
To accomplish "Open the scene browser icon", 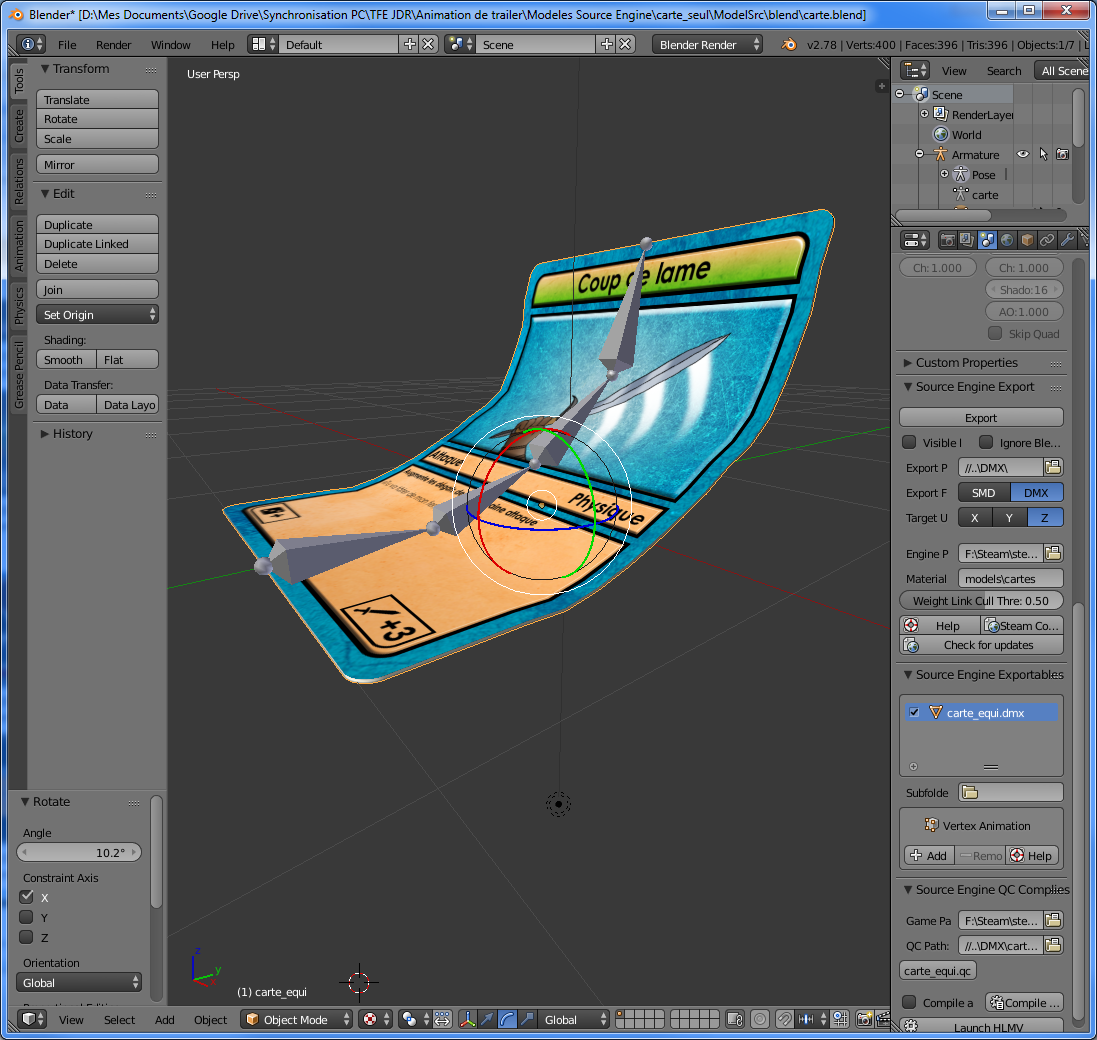I will (460, 44).
